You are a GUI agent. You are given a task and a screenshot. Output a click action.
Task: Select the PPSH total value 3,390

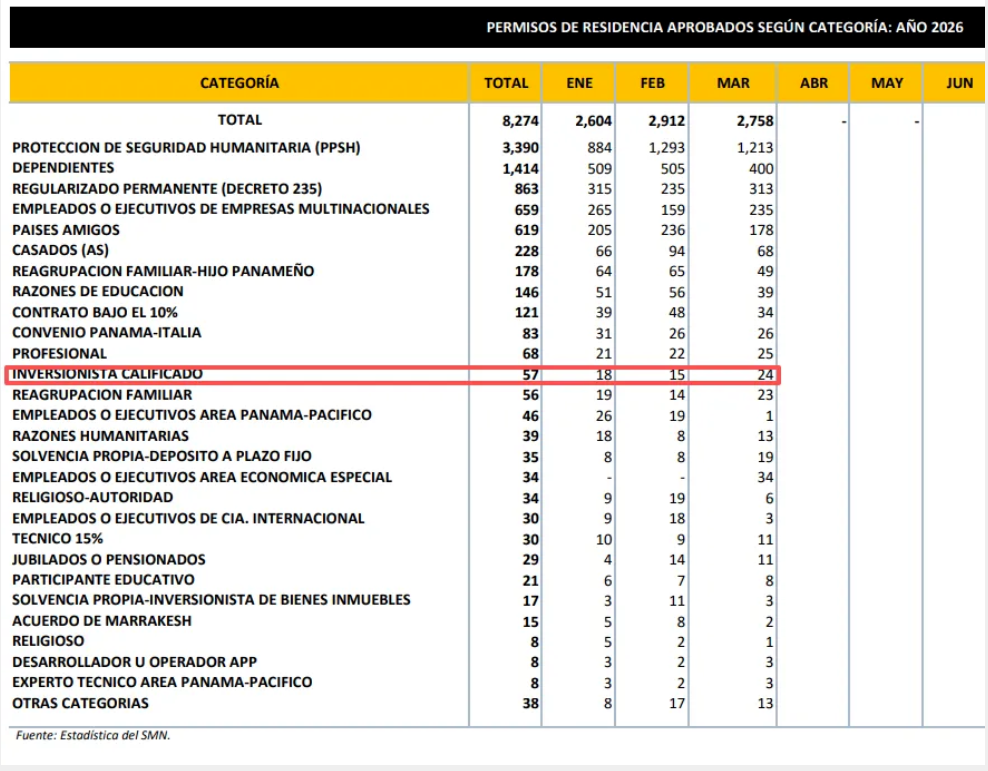520,148
